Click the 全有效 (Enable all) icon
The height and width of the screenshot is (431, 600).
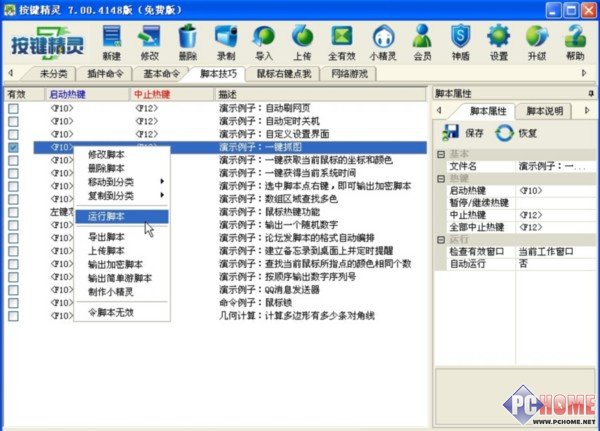click(343, 41)
